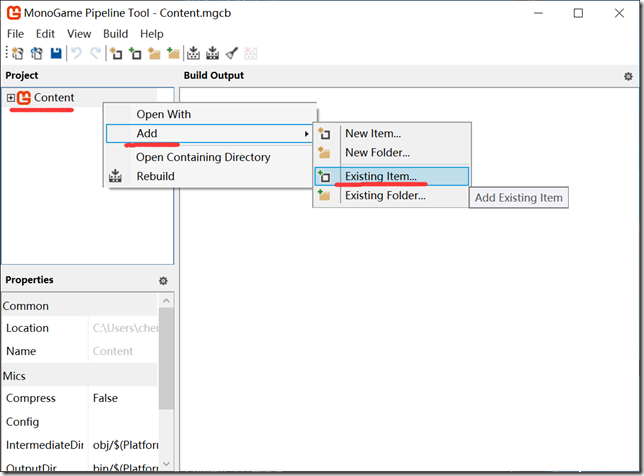Click the New project toolbar icon
The width and height of the screenshot is (644, 476).
coord(17,54)
